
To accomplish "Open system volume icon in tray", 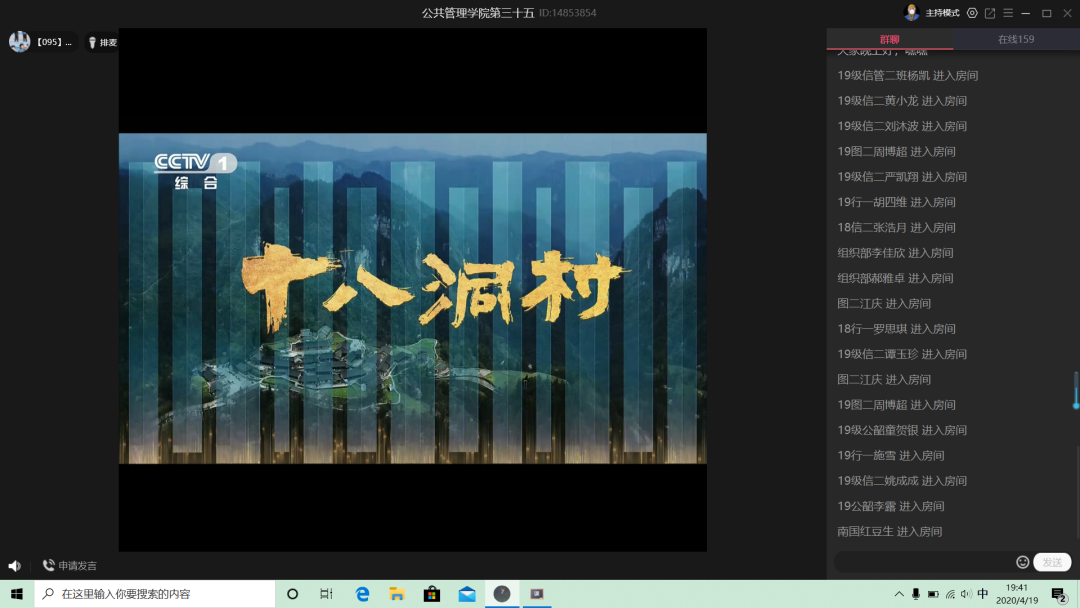I will tap(966, 594).
